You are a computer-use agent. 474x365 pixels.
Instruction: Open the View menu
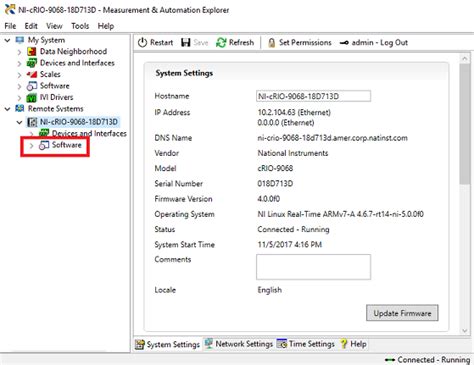(54, 26)
